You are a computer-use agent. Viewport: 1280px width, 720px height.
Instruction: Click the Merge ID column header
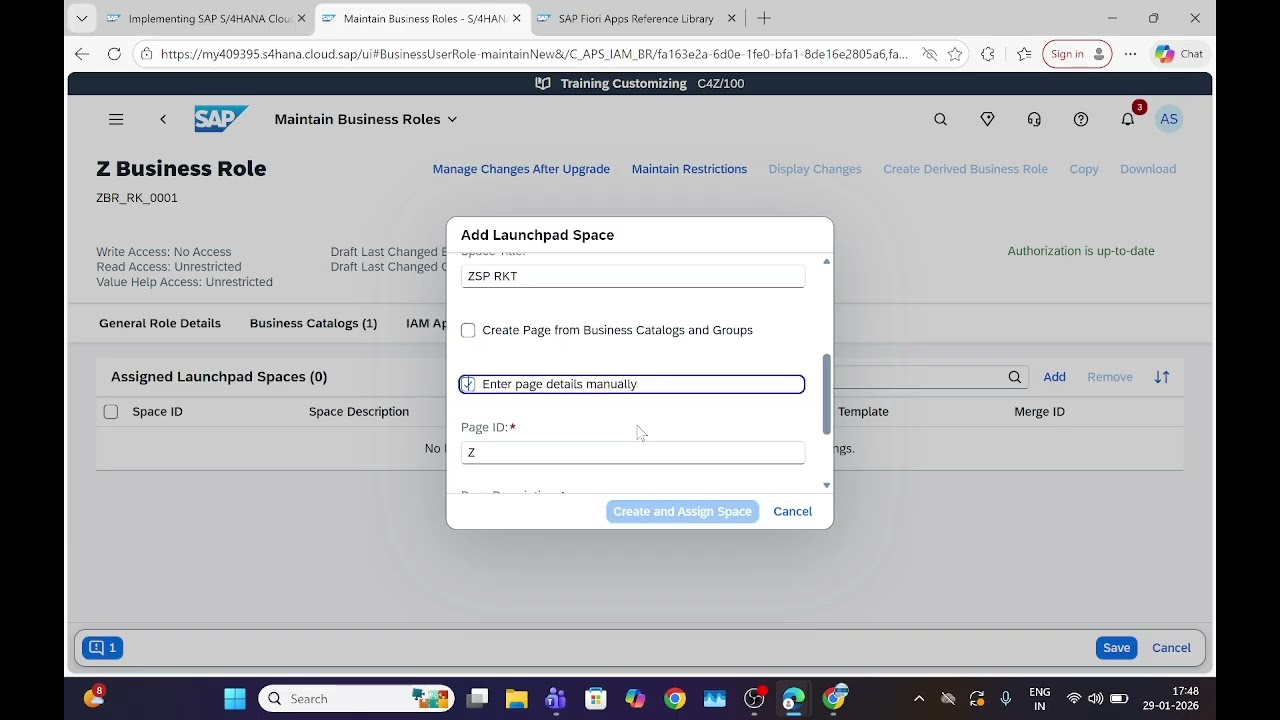1039,411
